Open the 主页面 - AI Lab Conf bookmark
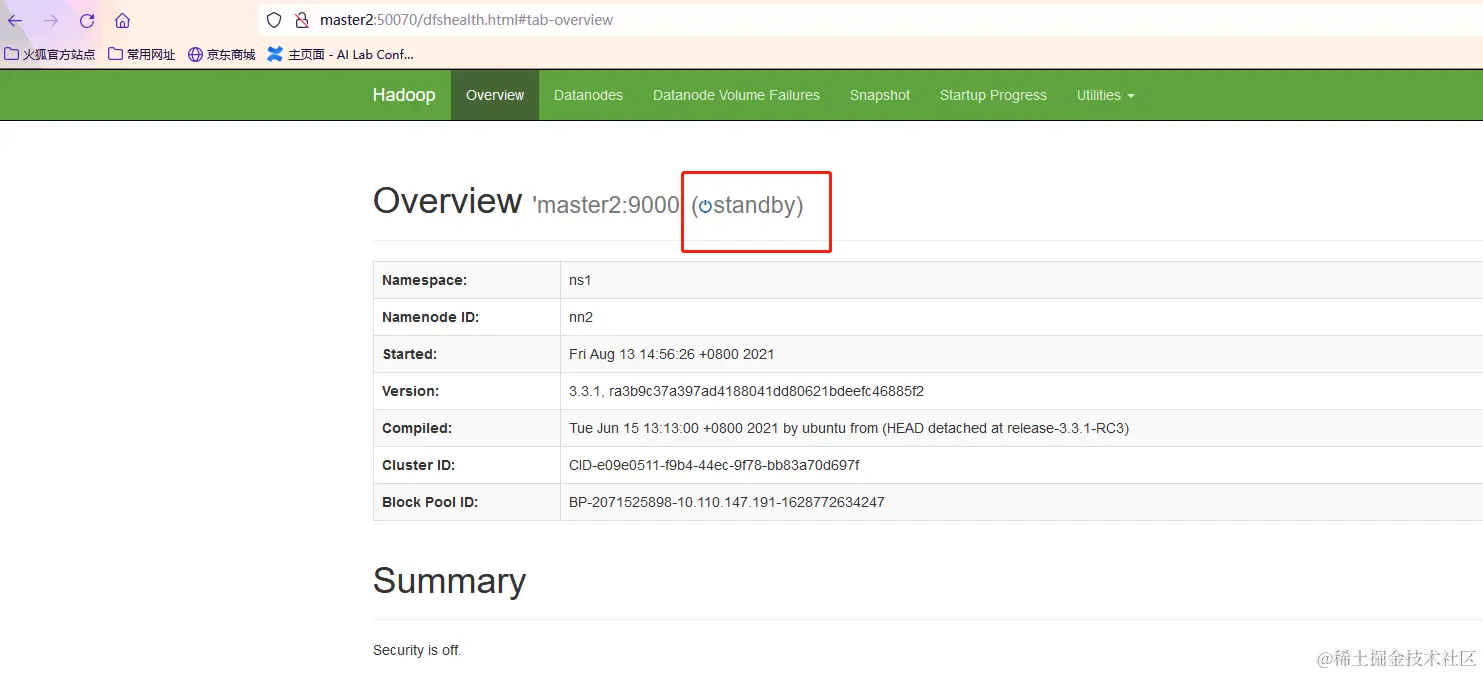 [340, 54]
